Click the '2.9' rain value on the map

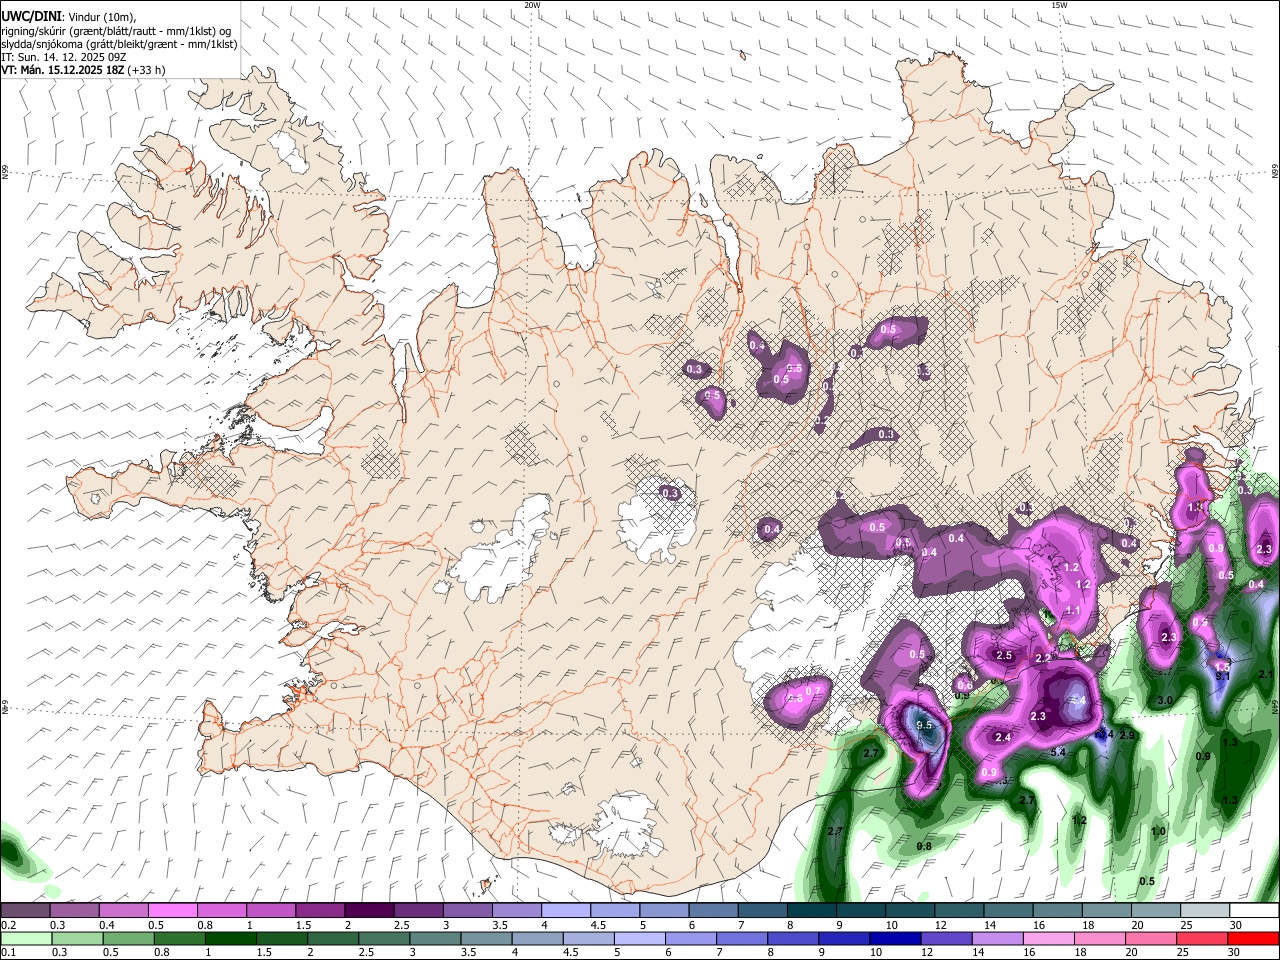[x=1127, y=735]
